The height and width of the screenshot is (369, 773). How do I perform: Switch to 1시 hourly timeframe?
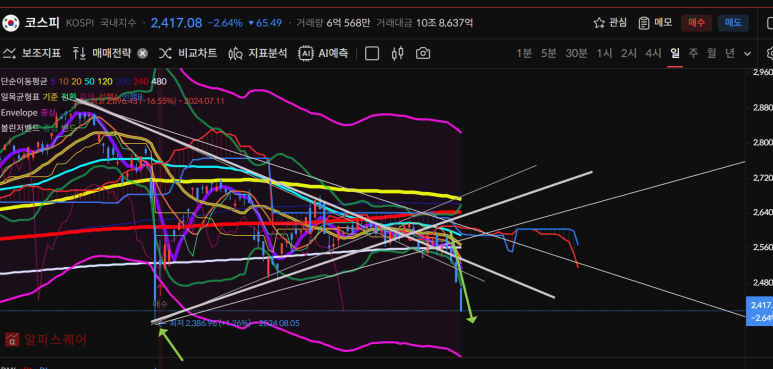coord(604,53)
